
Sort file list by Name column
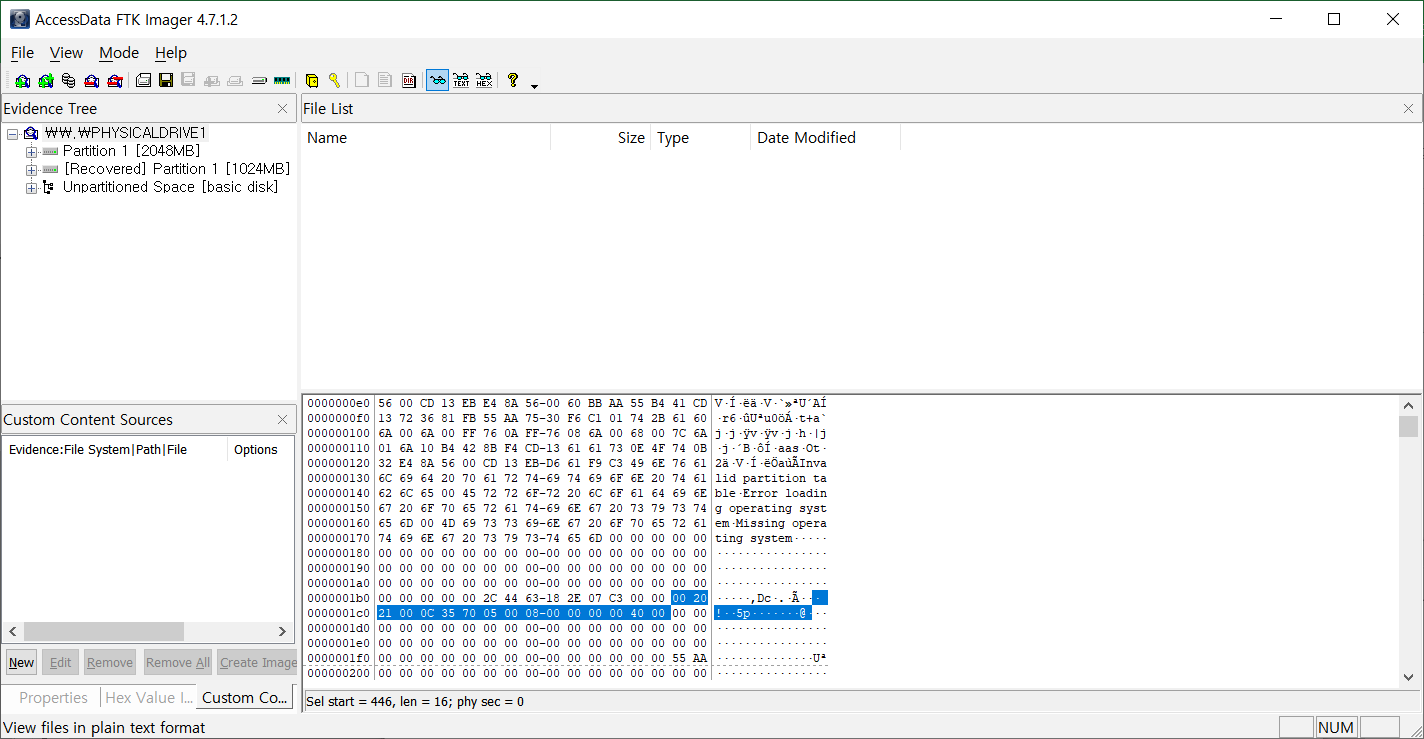[x=426, y=138]
